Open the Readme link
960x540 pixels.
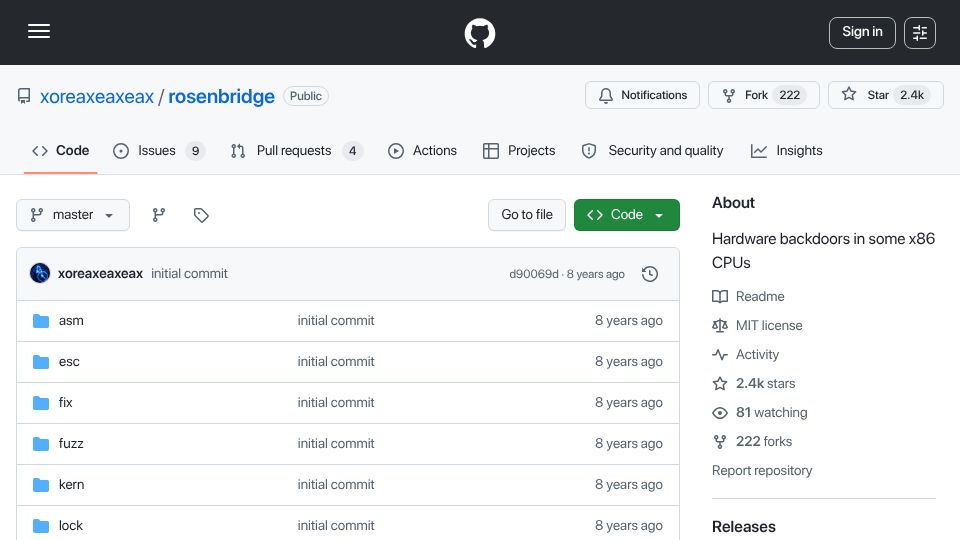[760, 296]
